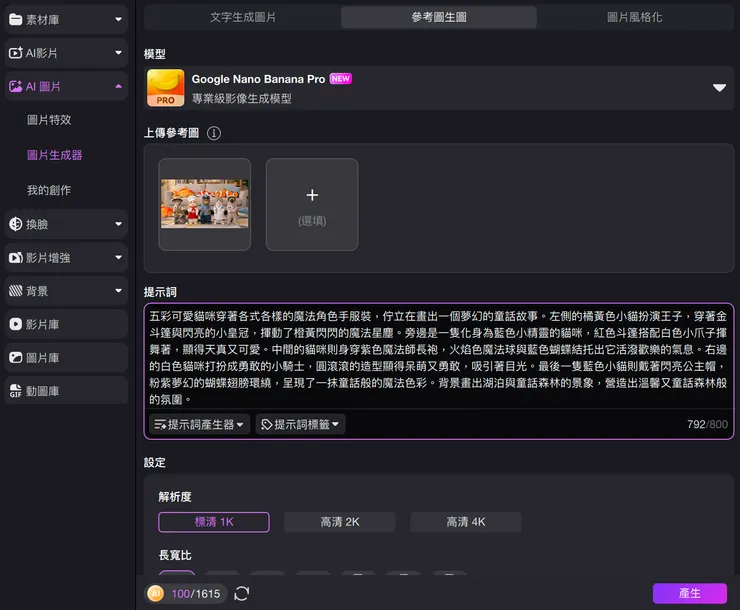This screenshot has height=610, width=740.
Task: Click the 產生 generate button
Action: pyautogui.click(x=690, y=593)
